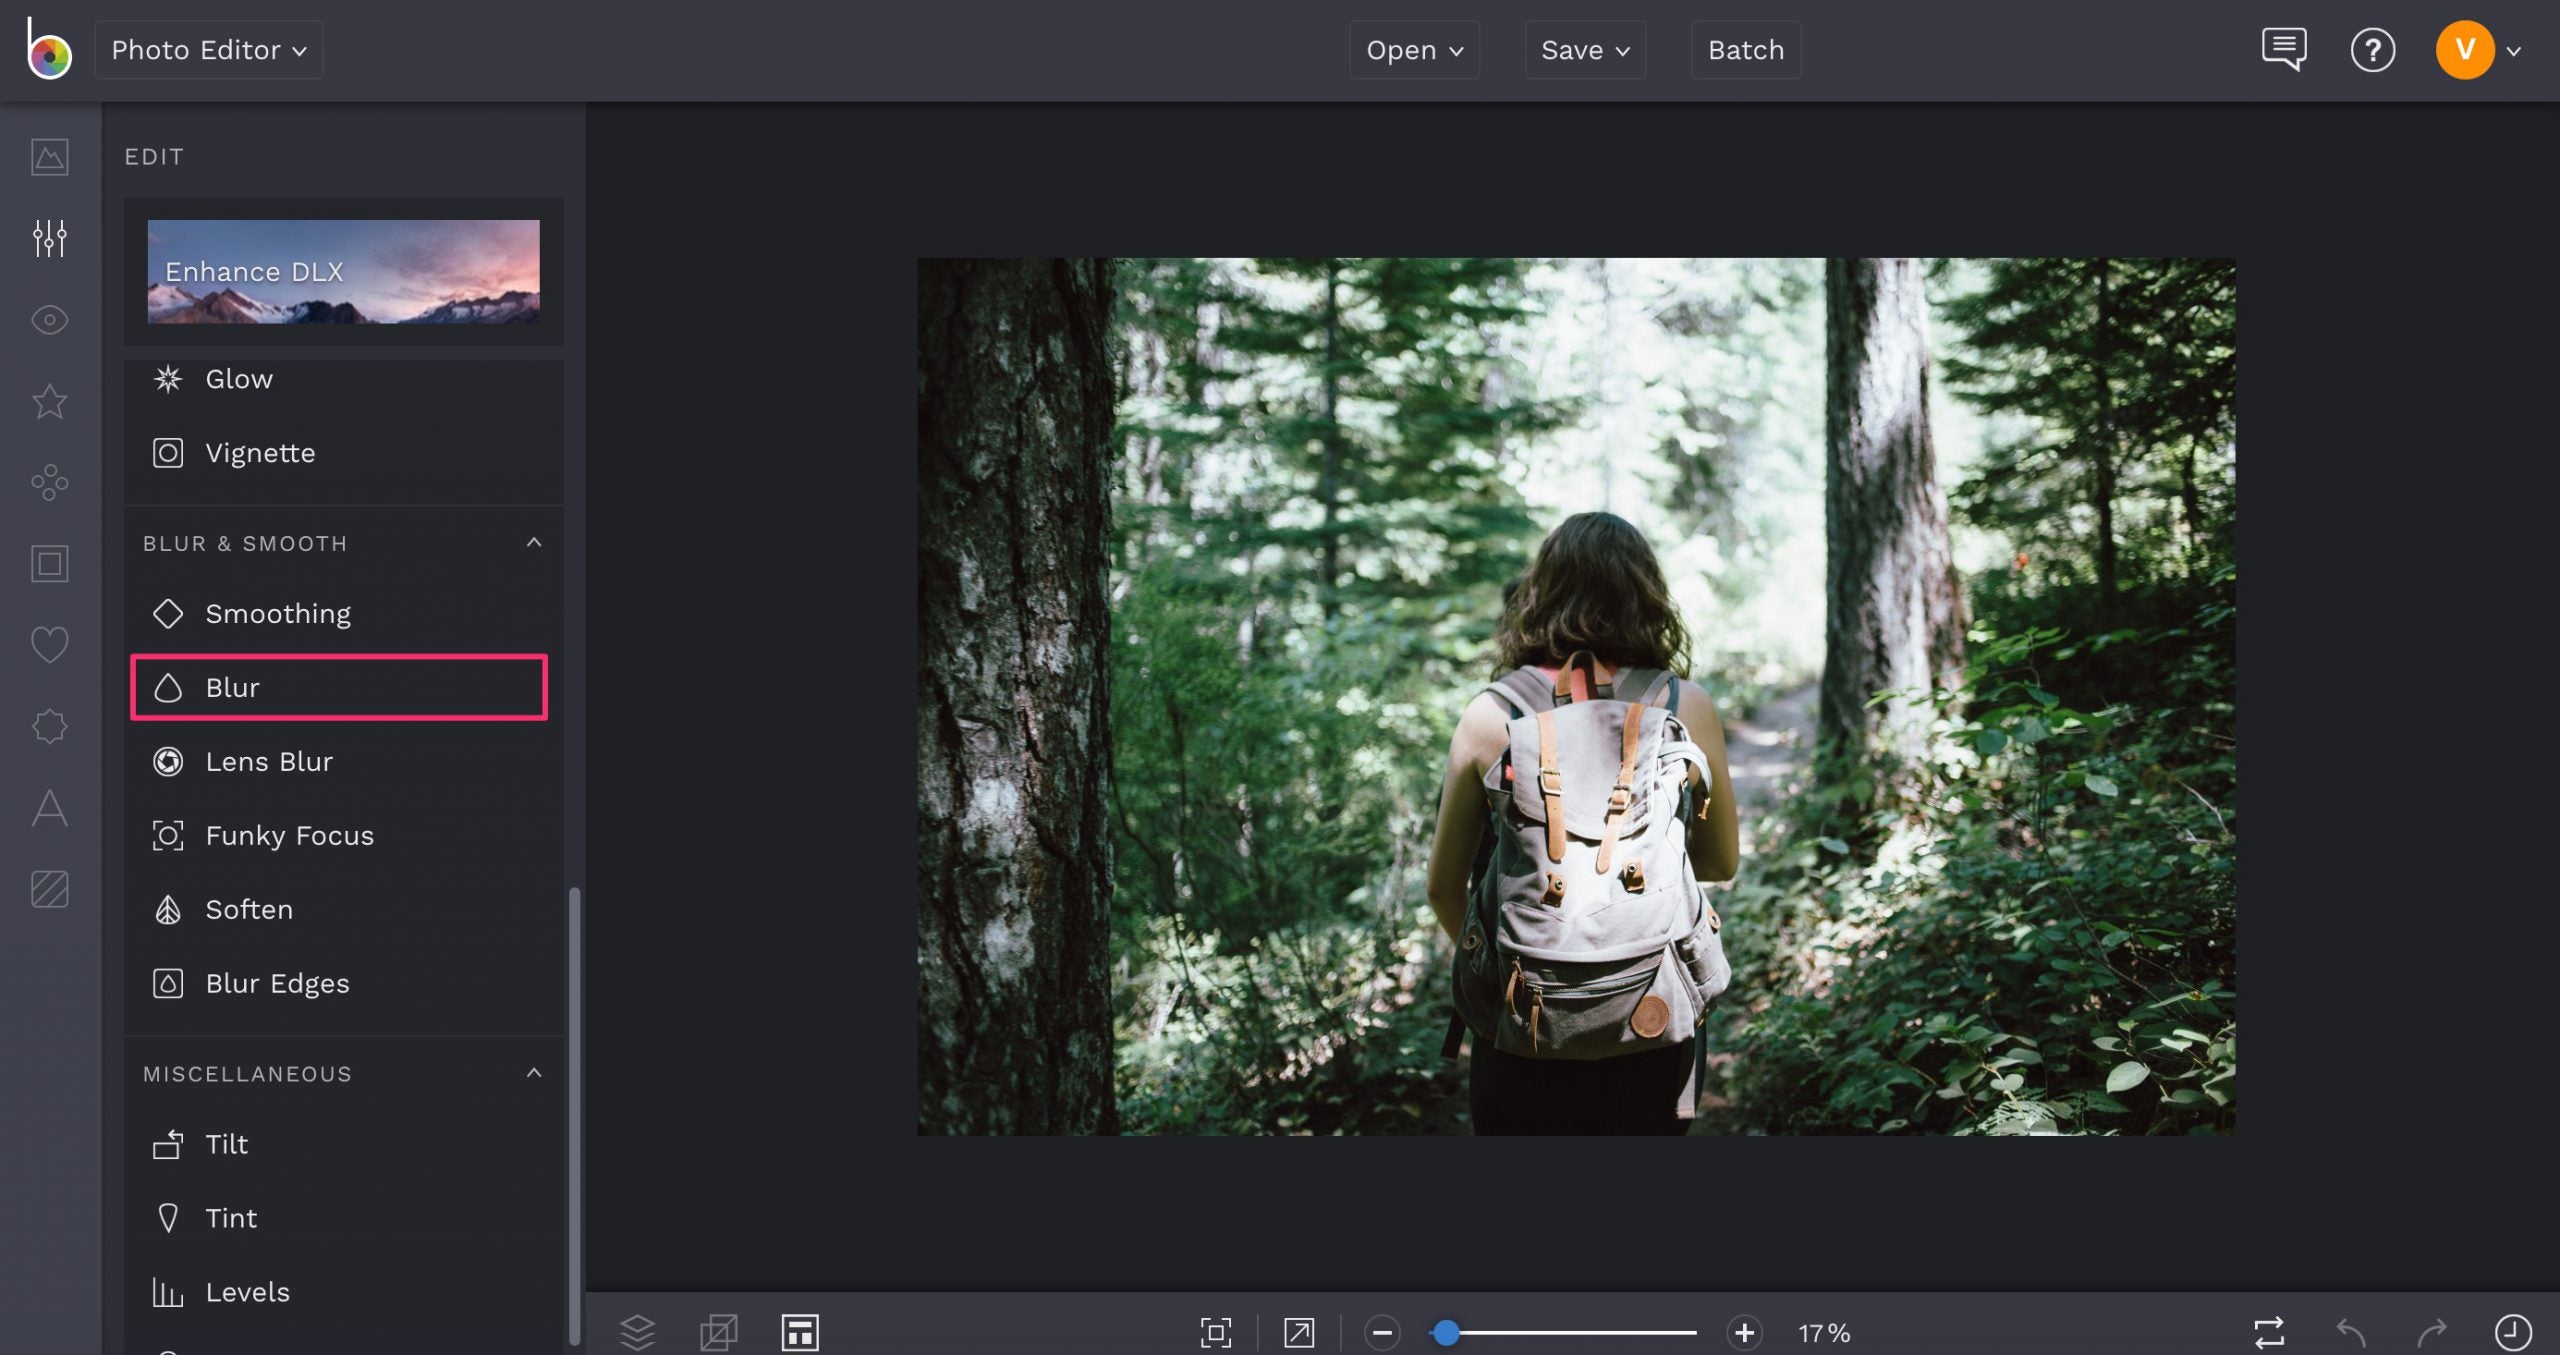The width and height of the screenshot is (2560, 1355).
Task: Select the Effects star icon in sidebar
Action: pos(48,402)
